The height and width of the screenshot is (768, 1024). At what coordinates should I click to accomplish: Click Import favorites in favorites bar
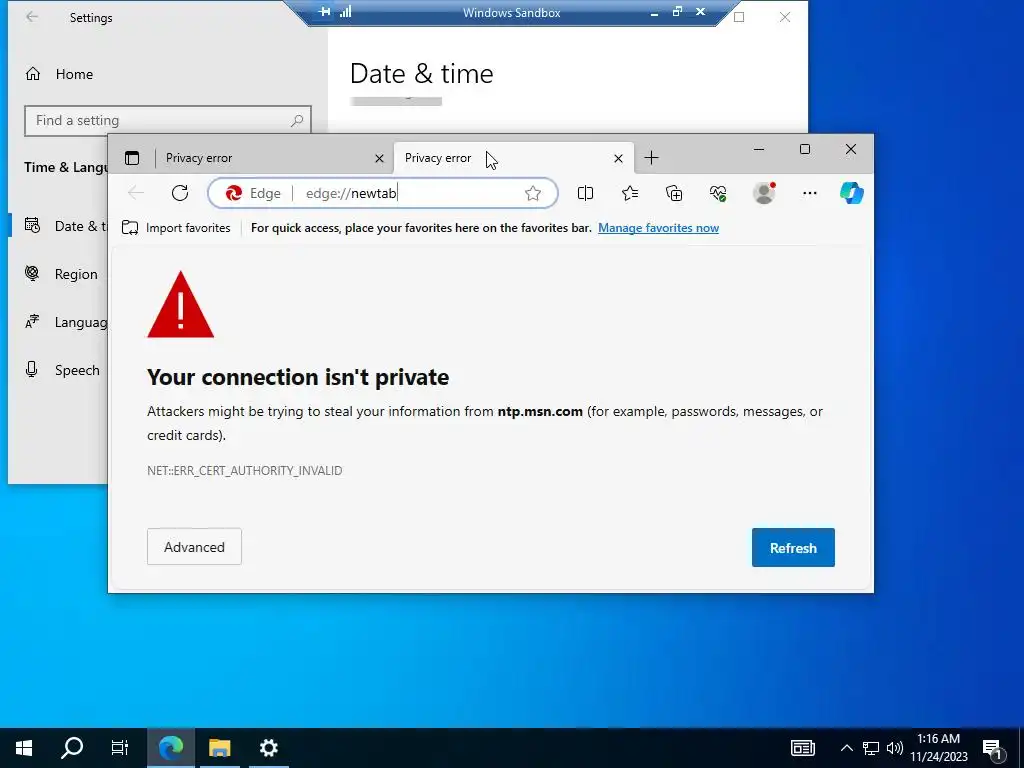click(176, 228)
